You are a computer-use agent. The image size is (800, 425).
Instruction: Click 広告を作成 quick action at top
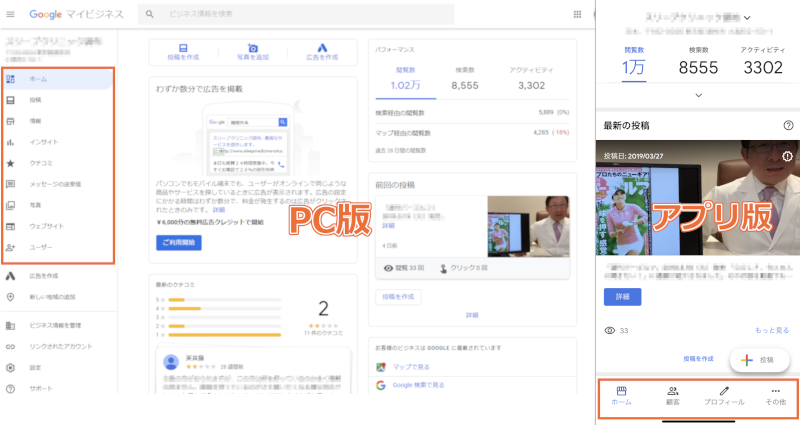(x=322, y=52)
